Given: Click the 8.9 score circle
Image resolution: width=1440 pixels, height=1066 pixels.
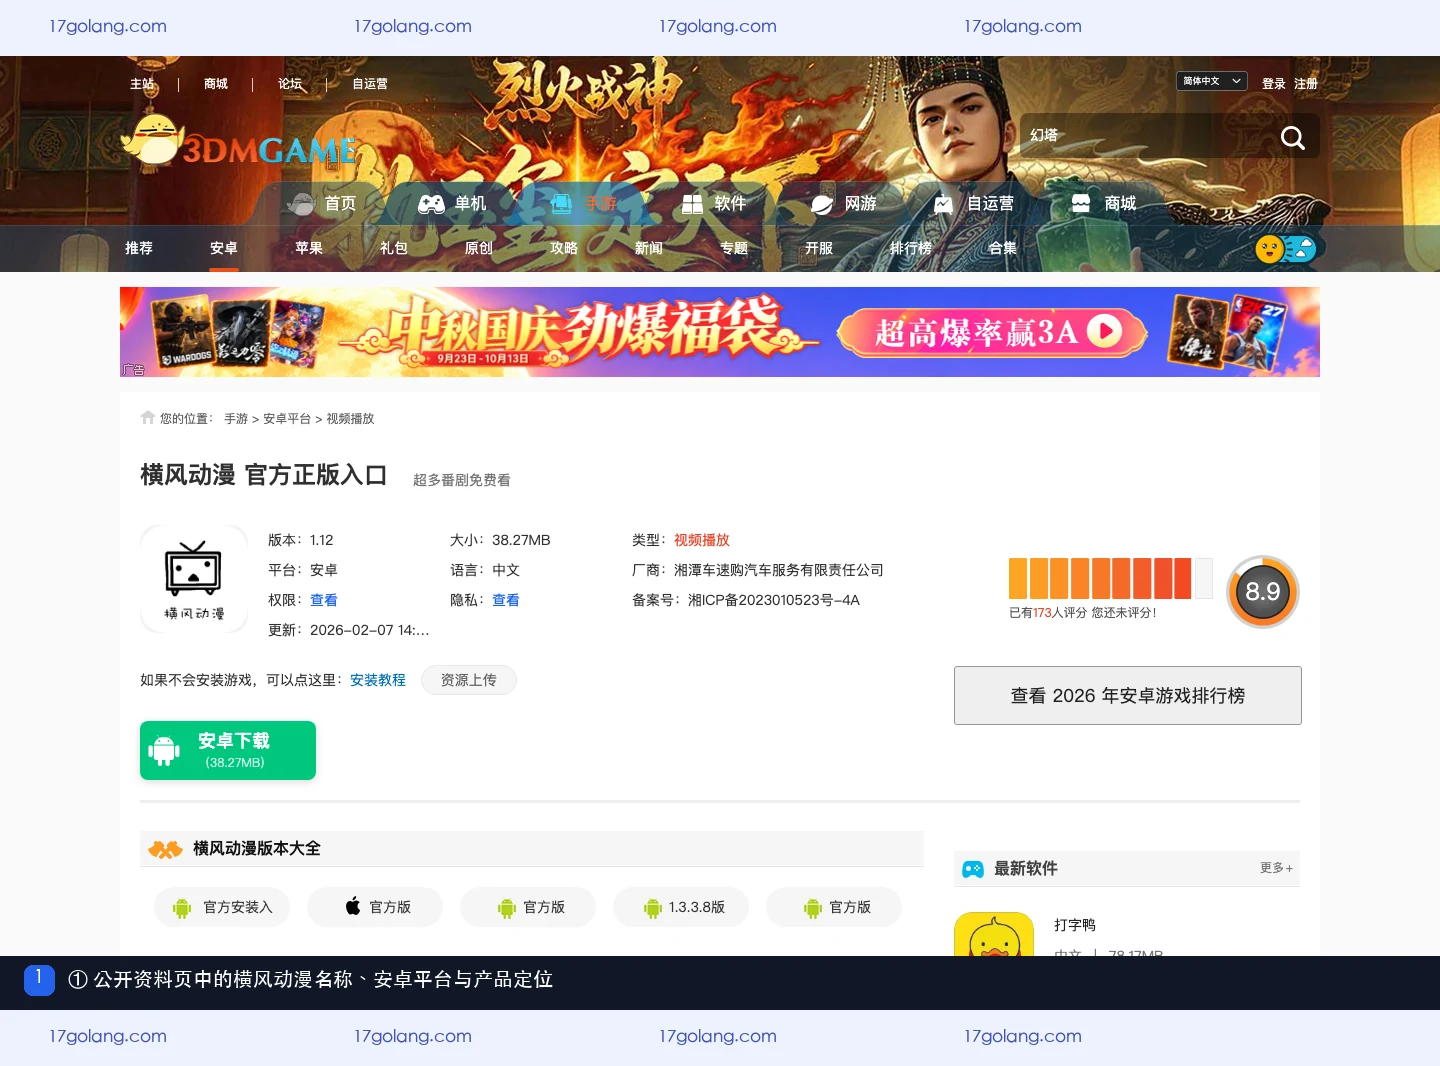Looking at the screenshot, I should [1263, 592].
